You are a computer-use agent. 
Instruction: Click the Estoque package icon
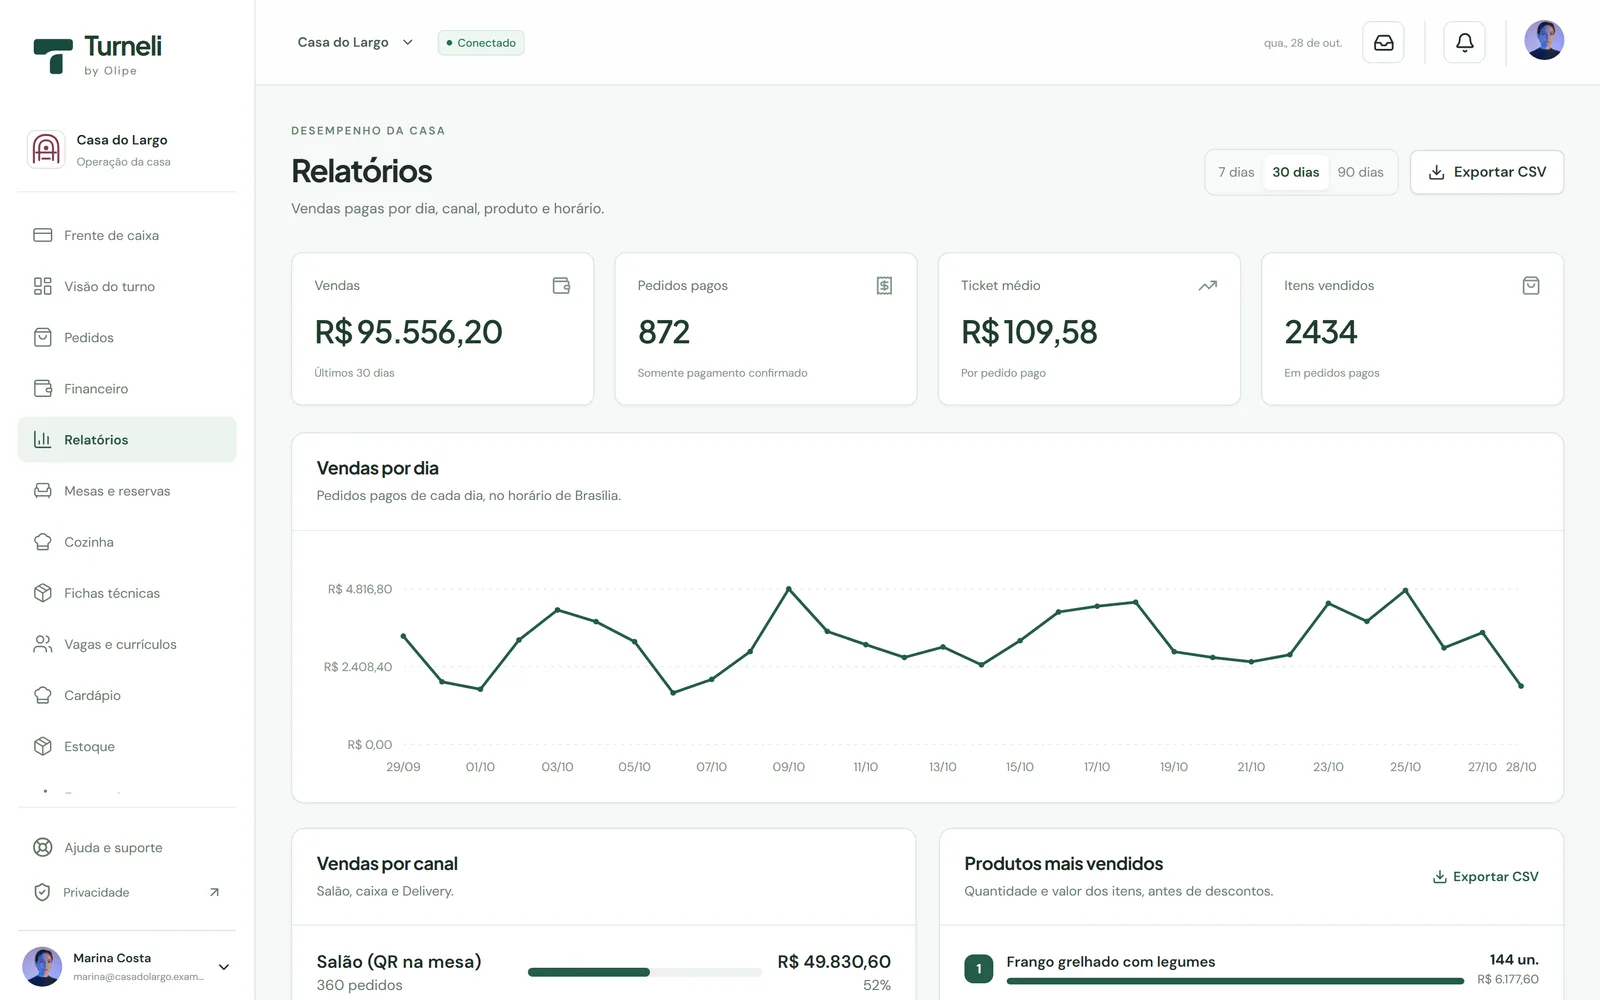[43, 746]
